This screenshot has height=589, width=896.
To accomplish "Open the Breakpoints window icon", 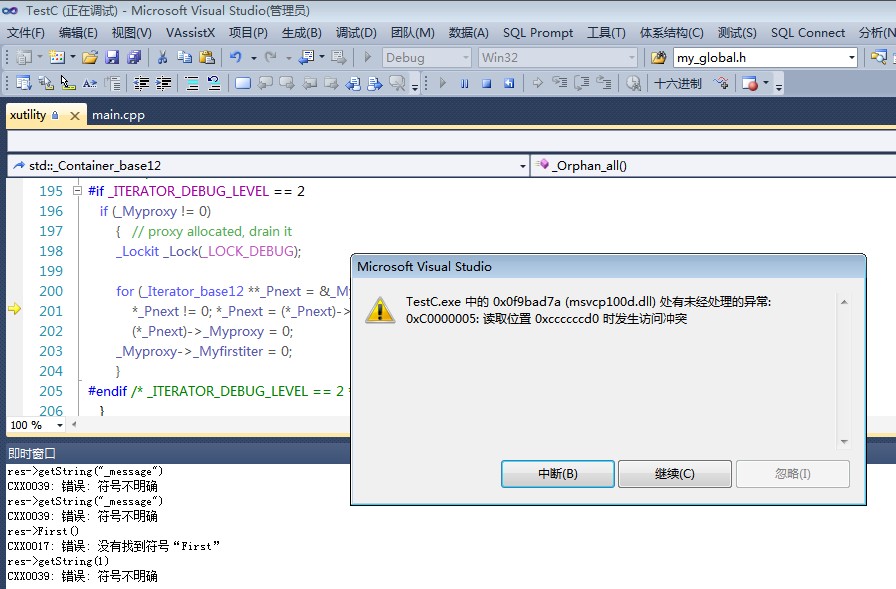I will (750, 83).
